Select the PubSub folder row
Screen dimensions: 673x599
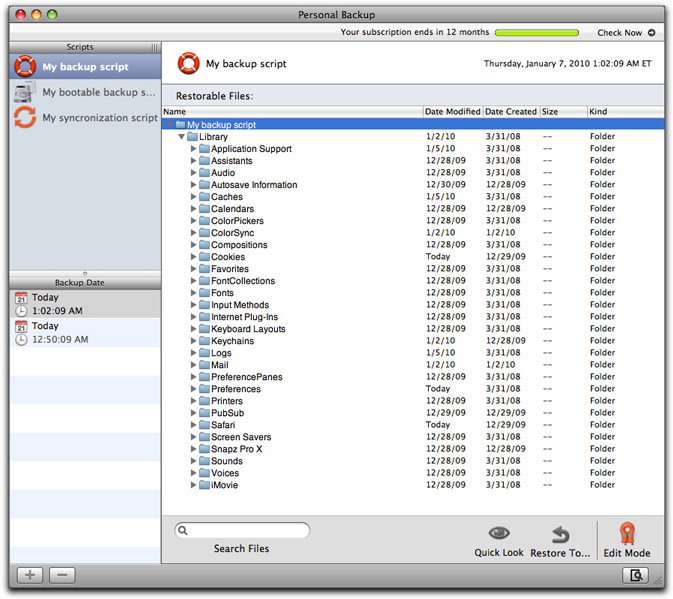413,413
